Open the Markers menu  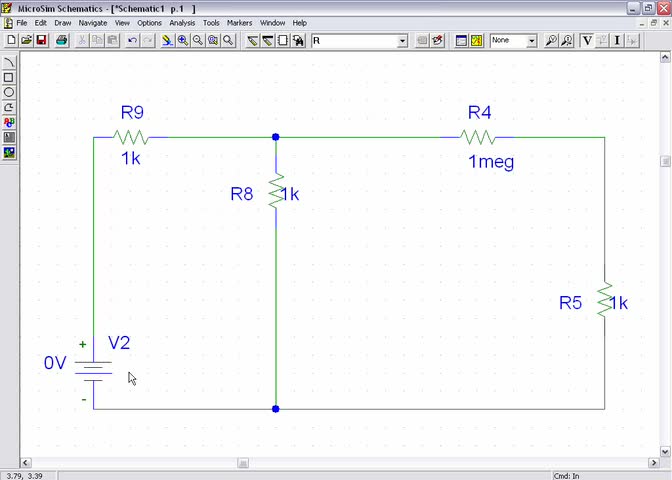tap(240, 23)
